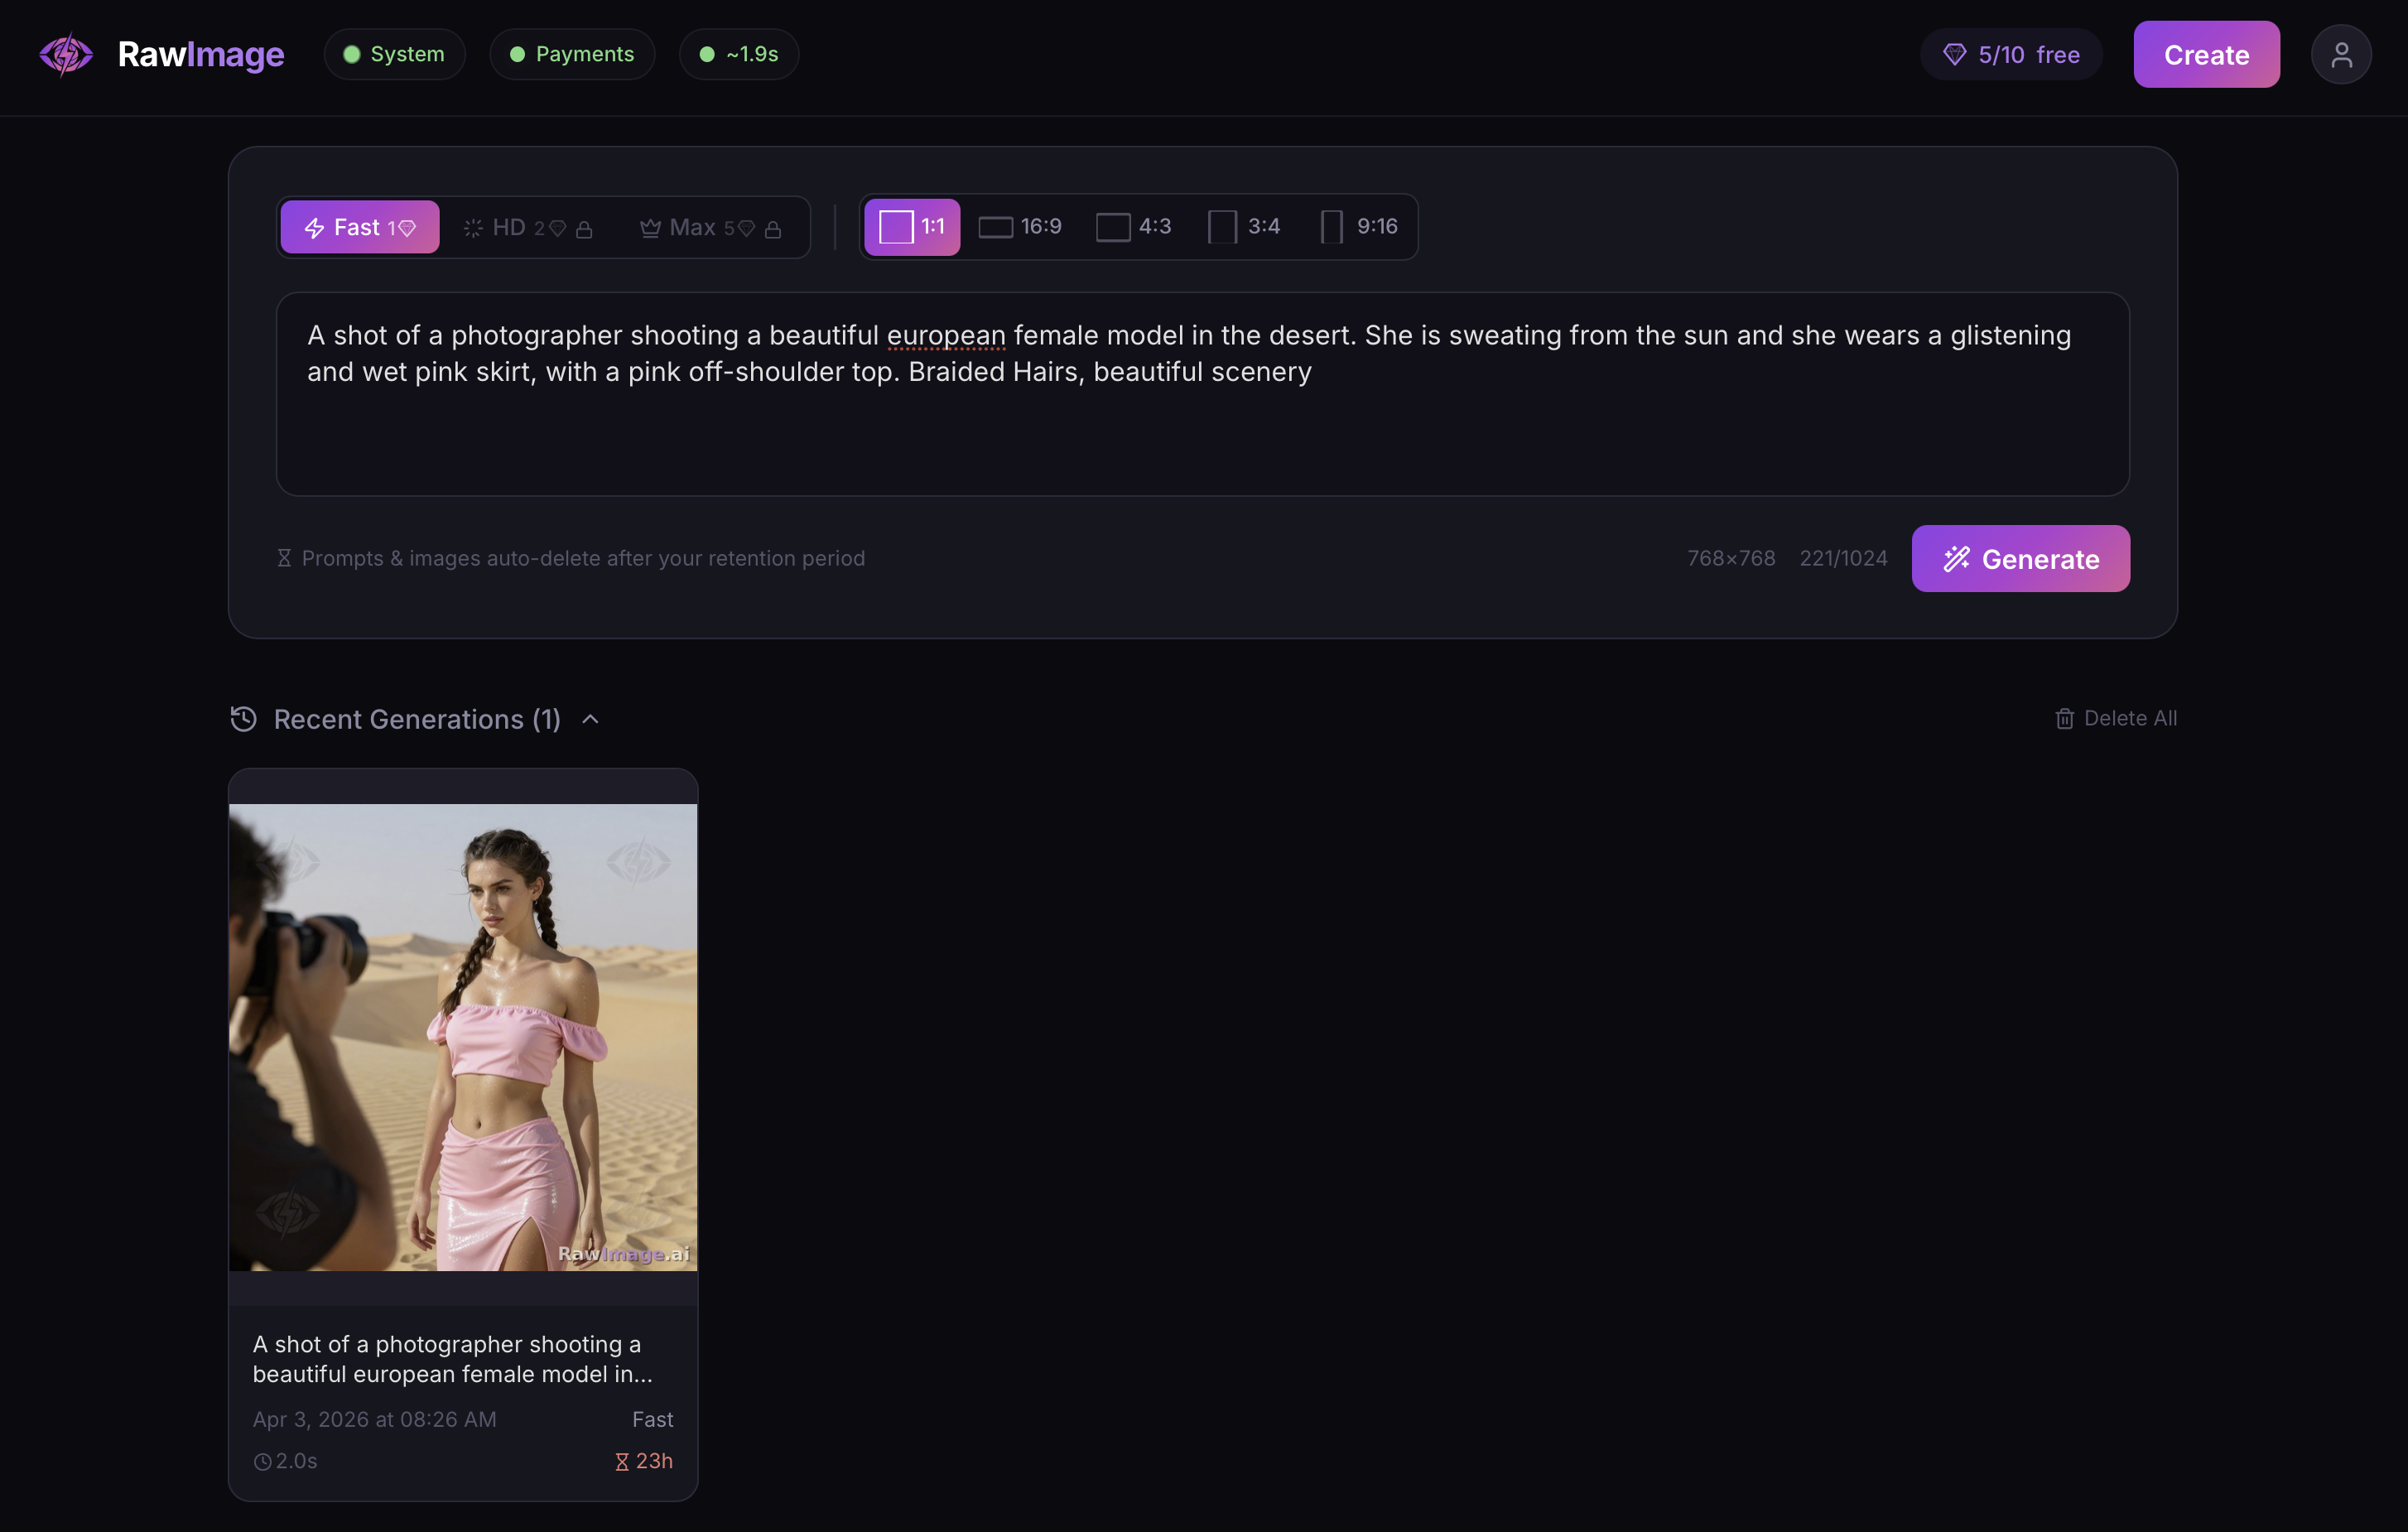This screenshot has width=2408, height=1532.
Task: Open the Payments status pill
Action: click(x=572, y=54)
